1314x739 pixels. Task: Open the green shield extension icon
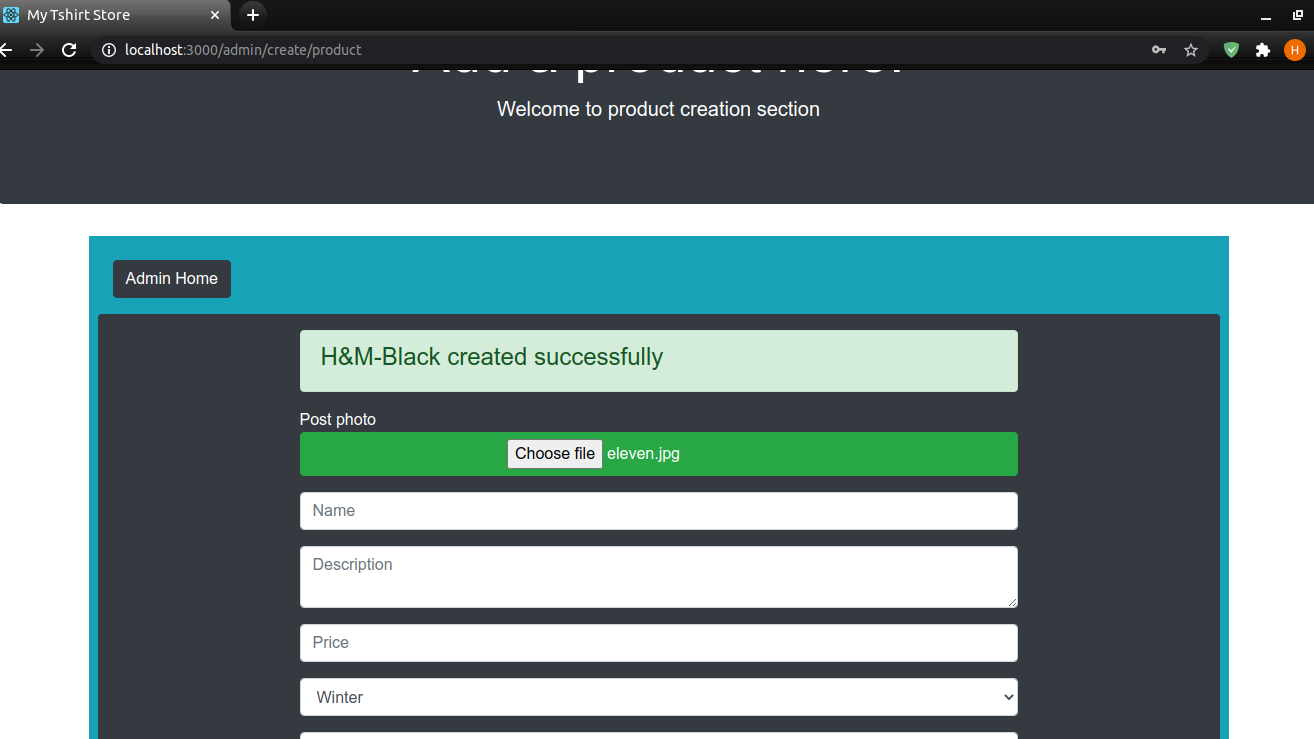tap(1231, 50)
